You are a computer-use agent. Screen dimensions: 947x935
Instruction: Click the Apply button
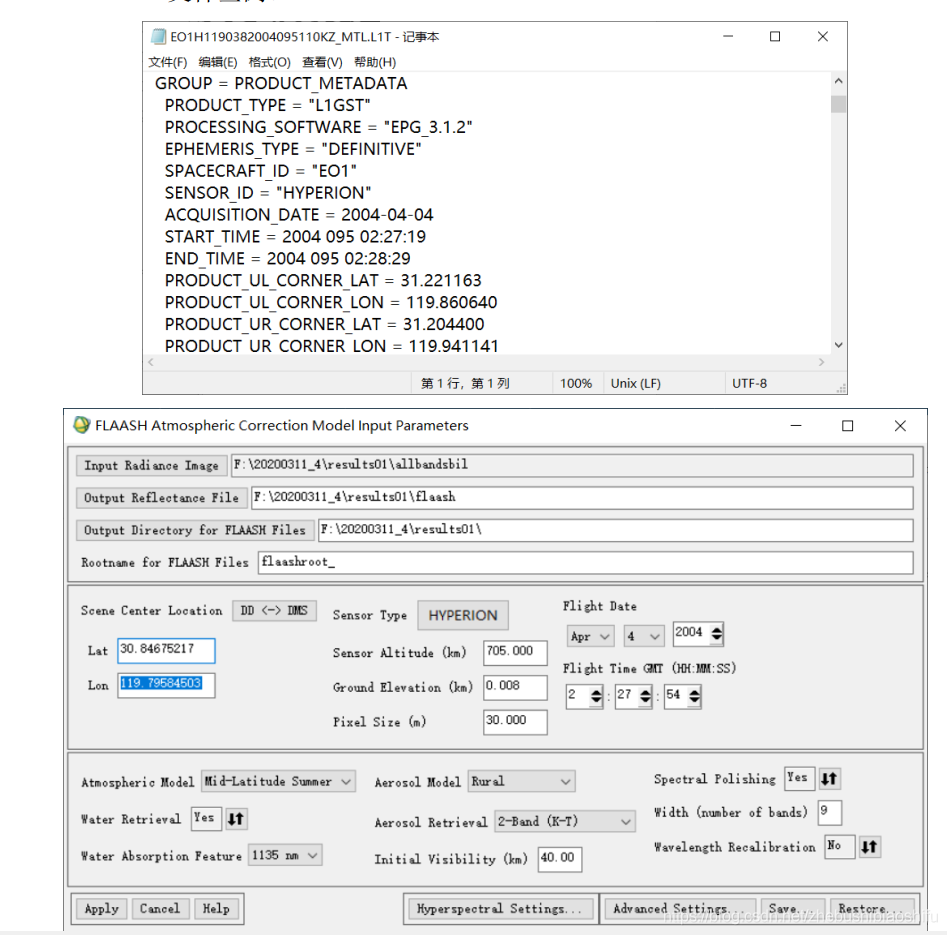pyautogui.click(x=101, y=908)
